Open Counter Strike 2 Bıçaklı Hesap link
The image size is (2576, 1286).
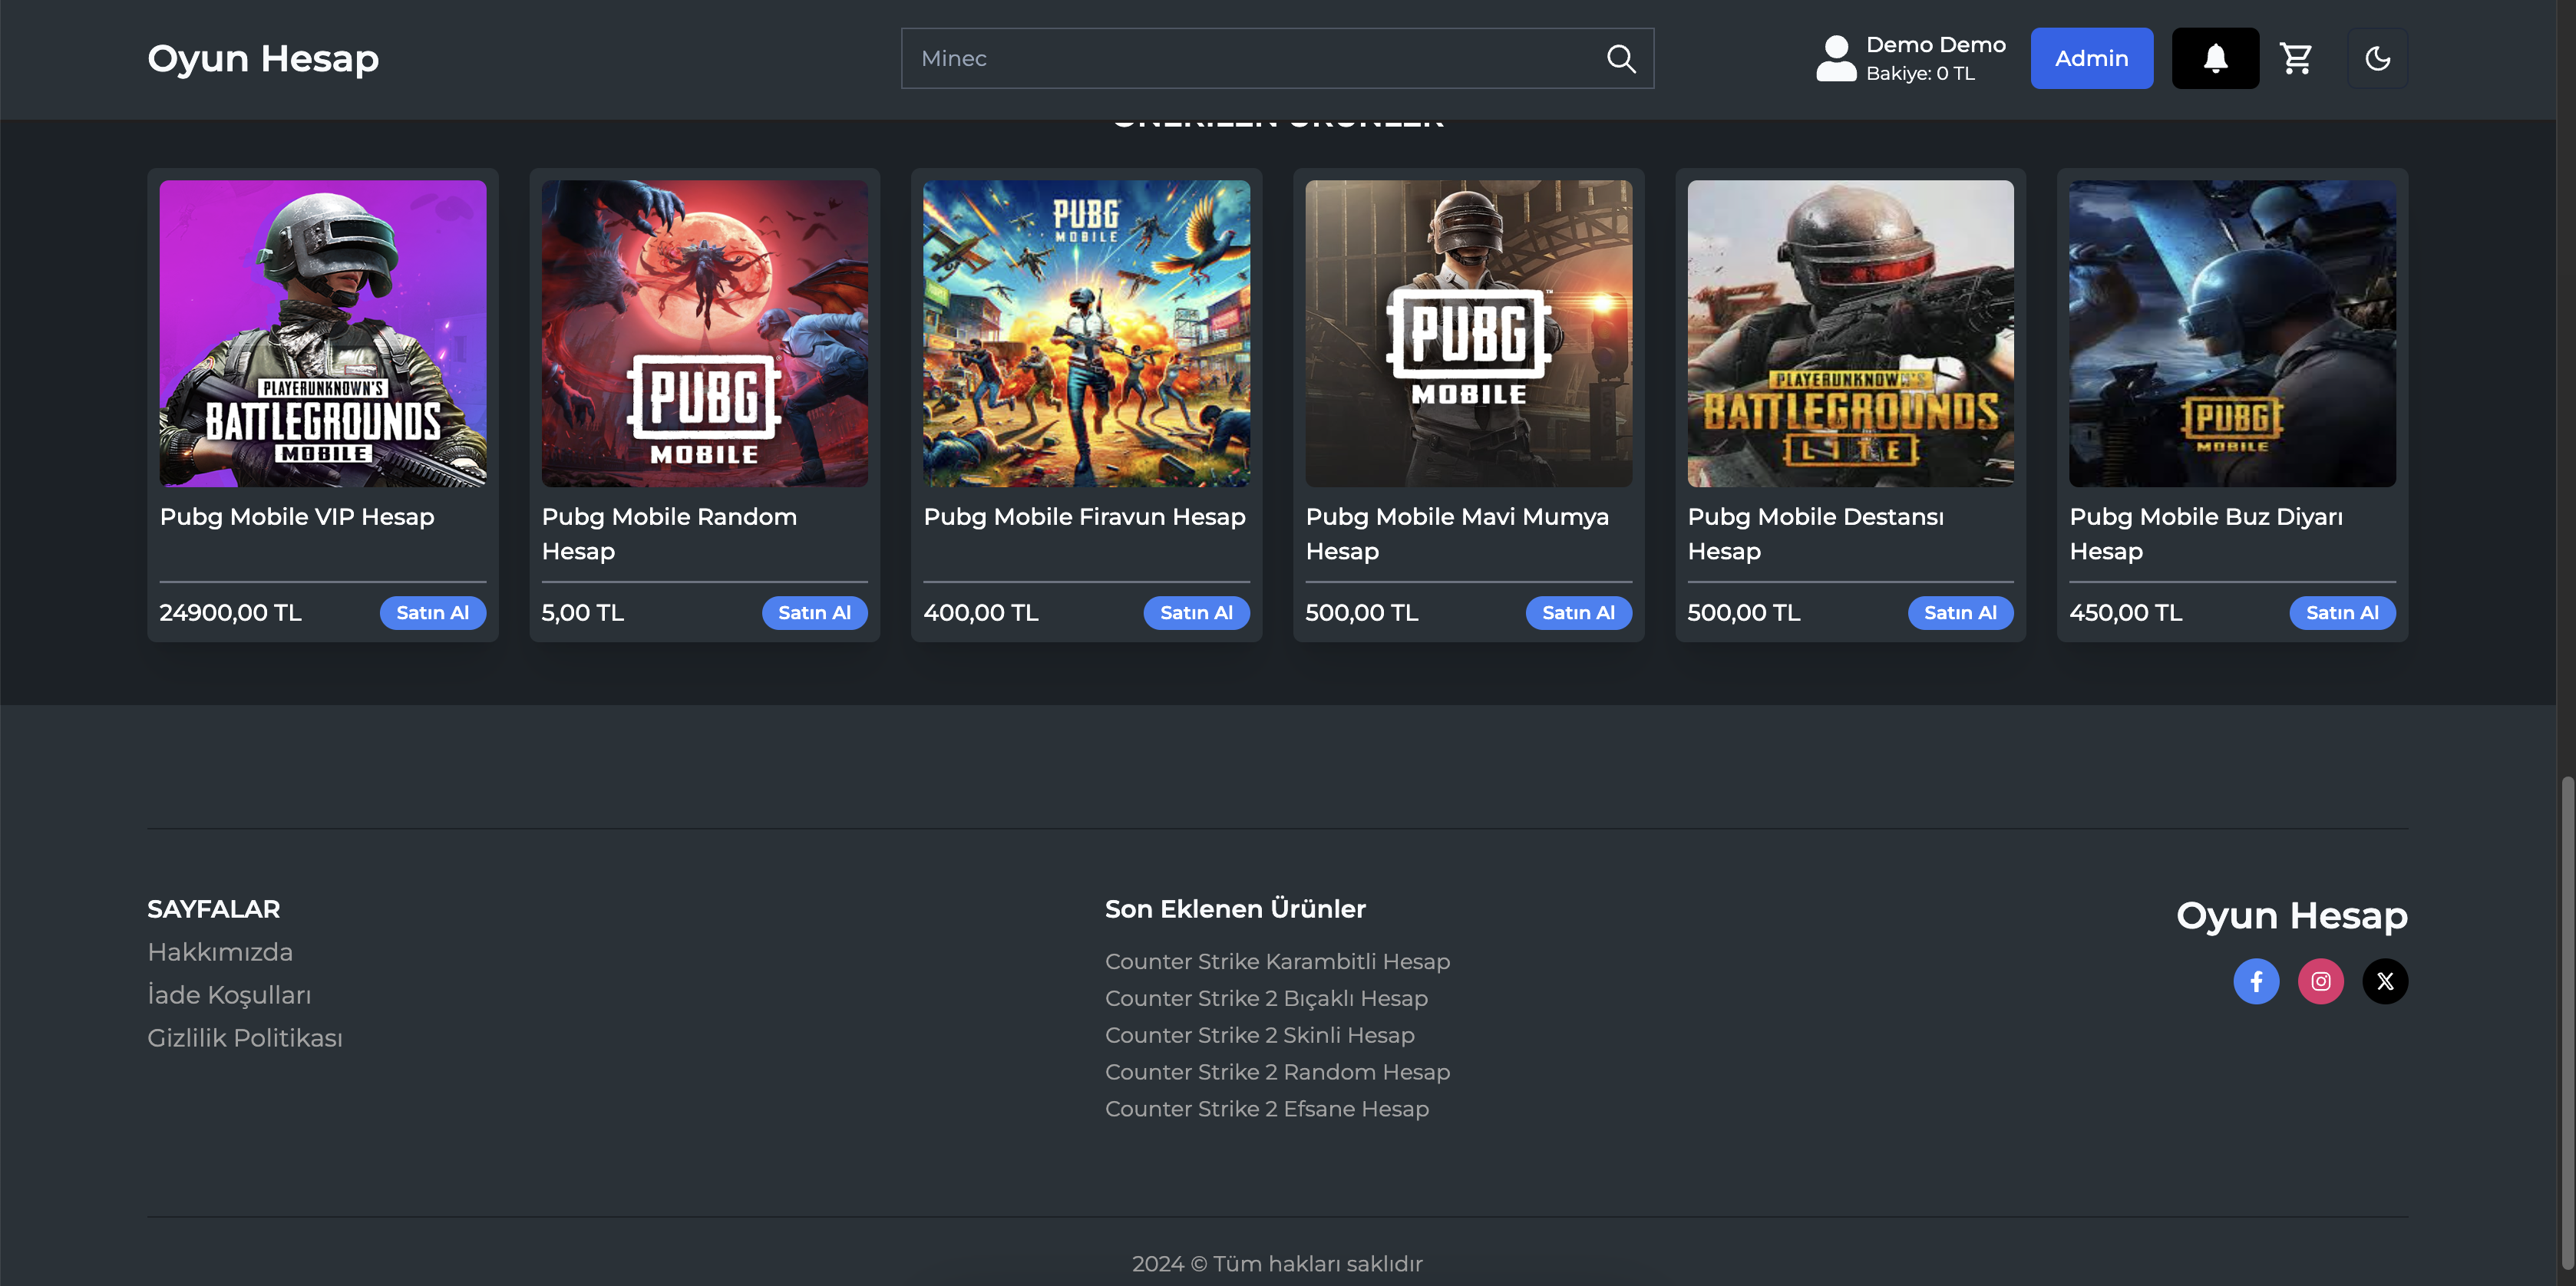pos(1266,998)
